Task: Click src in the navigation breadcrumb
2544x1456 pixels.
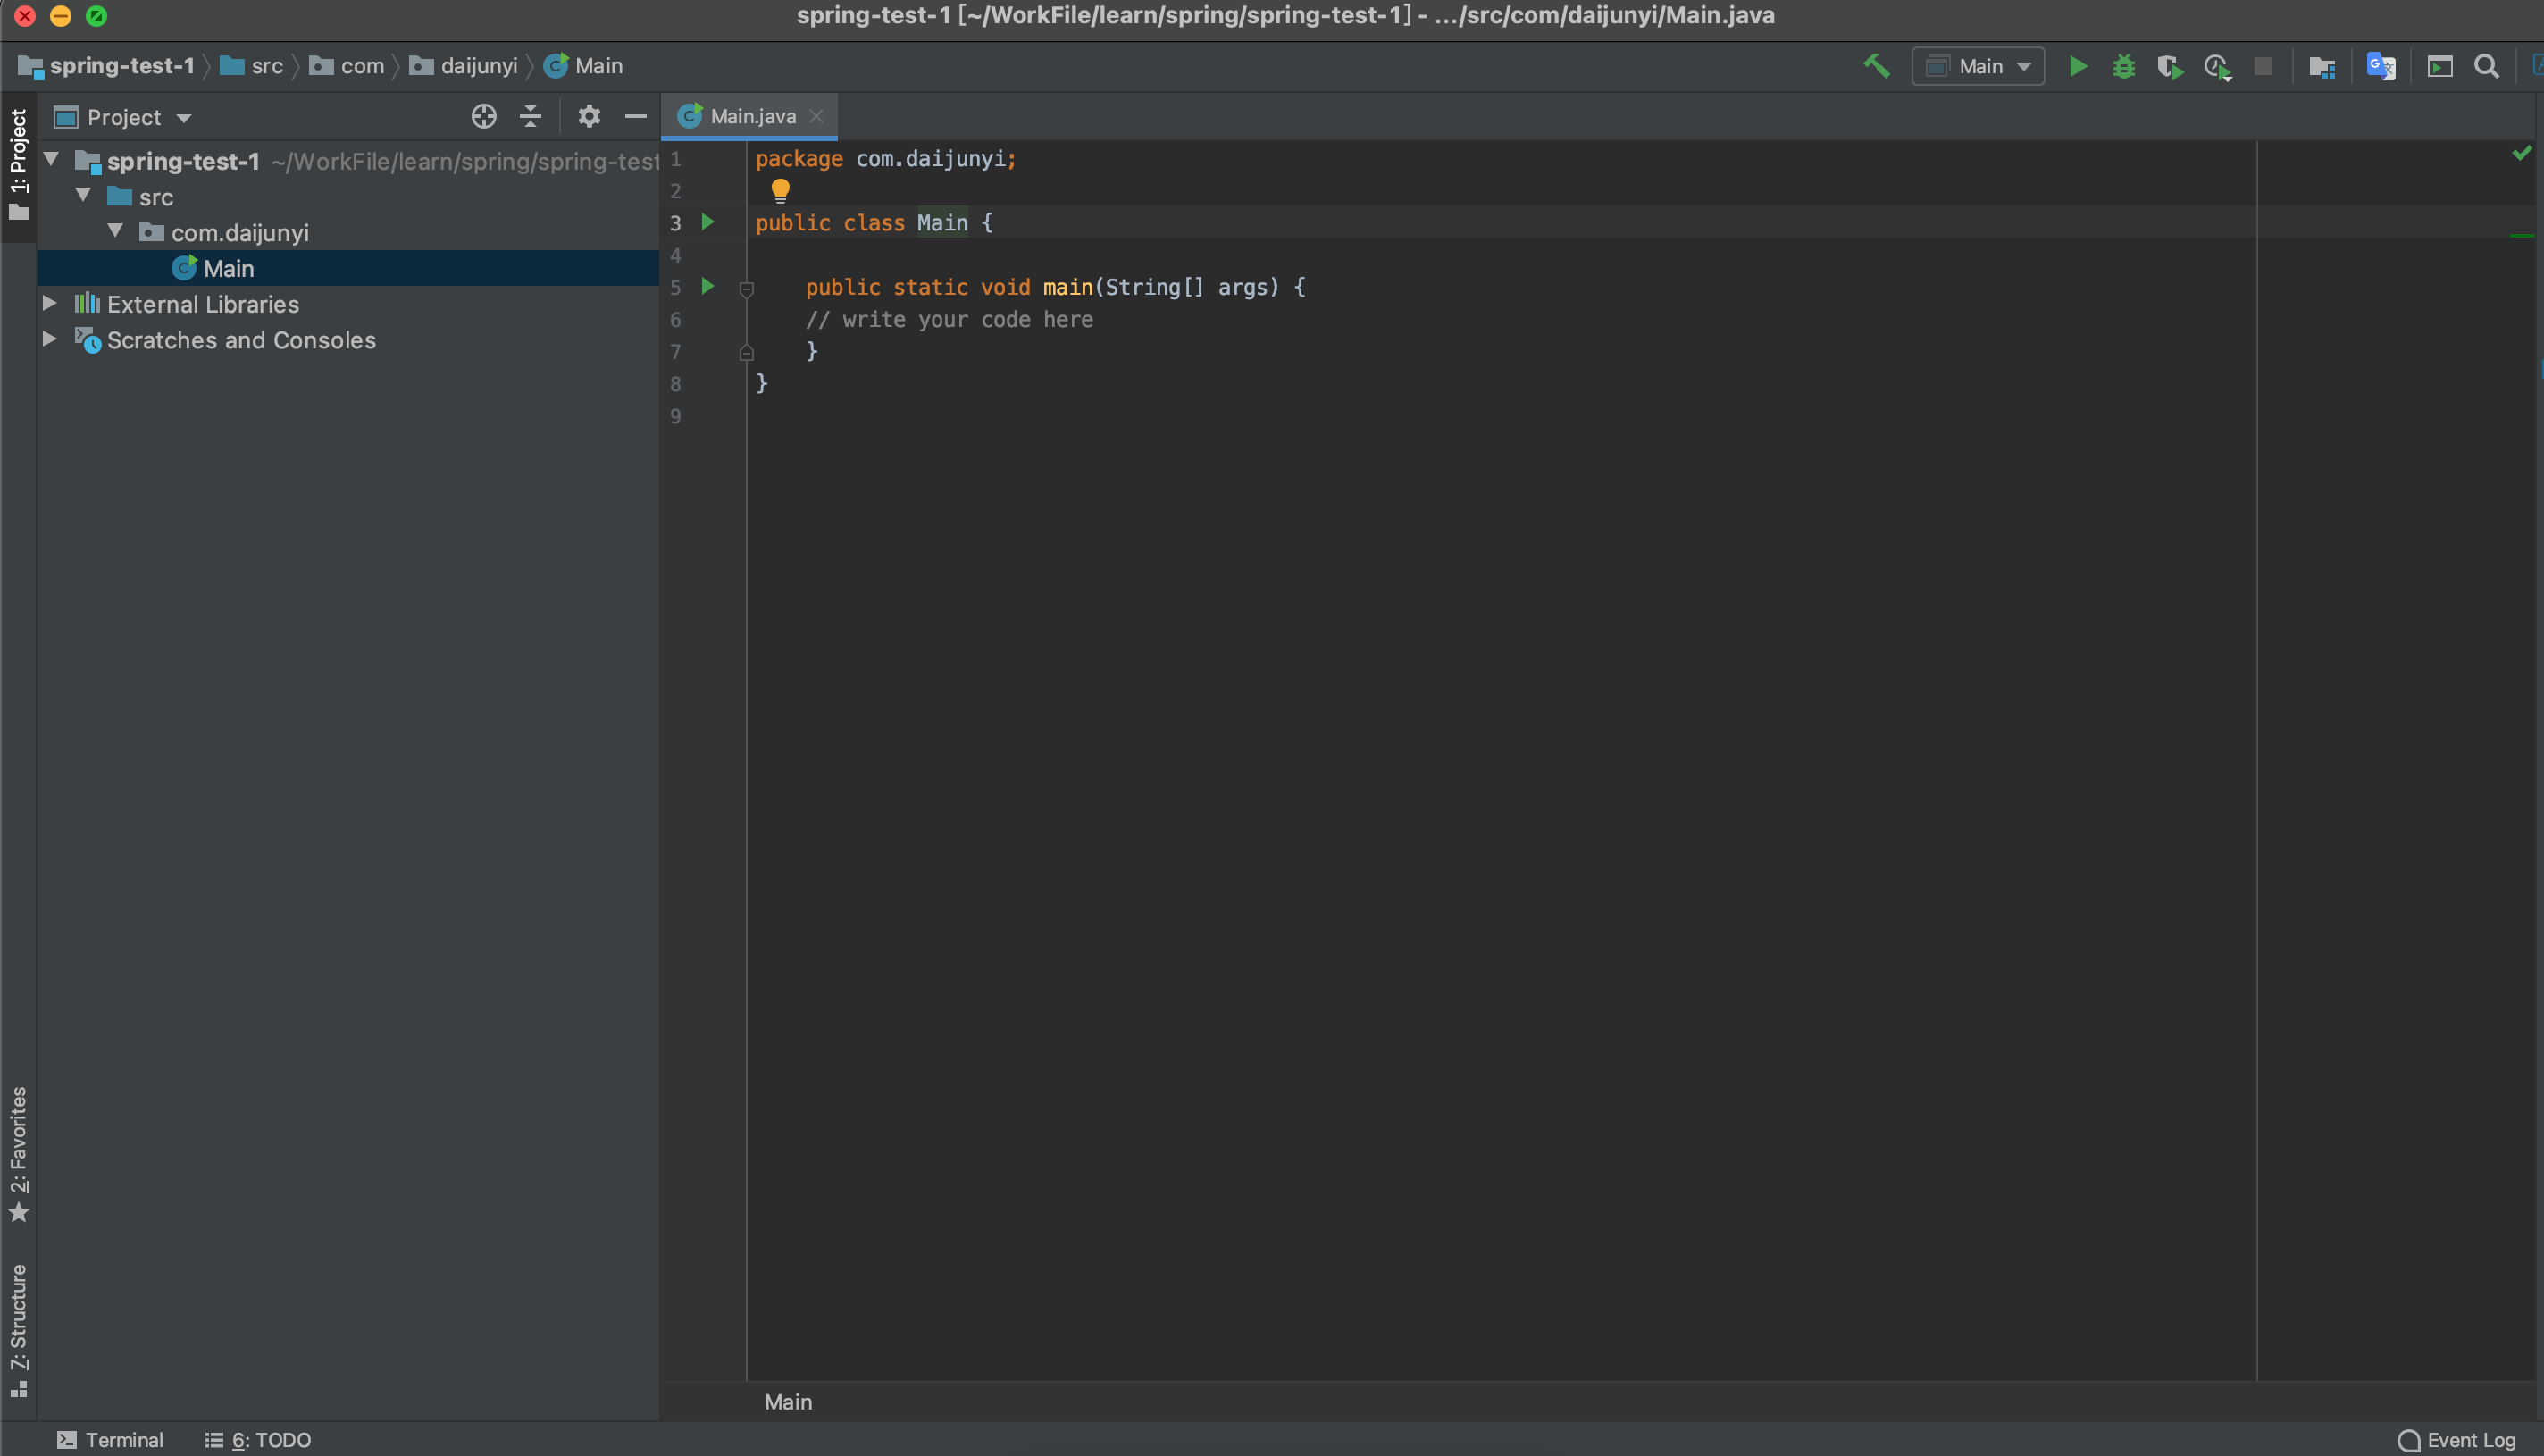Action: pos(252,66)
